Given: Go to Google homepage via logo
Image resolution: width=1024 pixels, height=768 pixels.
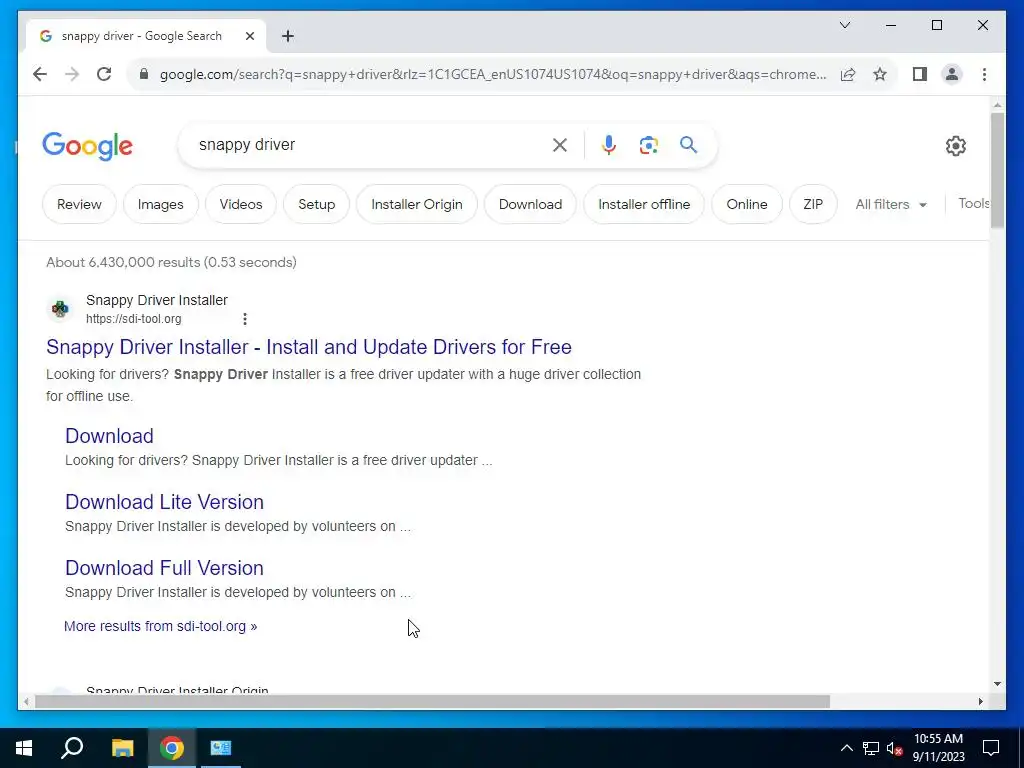Looking at the screenshot, I should coord(88,146).
